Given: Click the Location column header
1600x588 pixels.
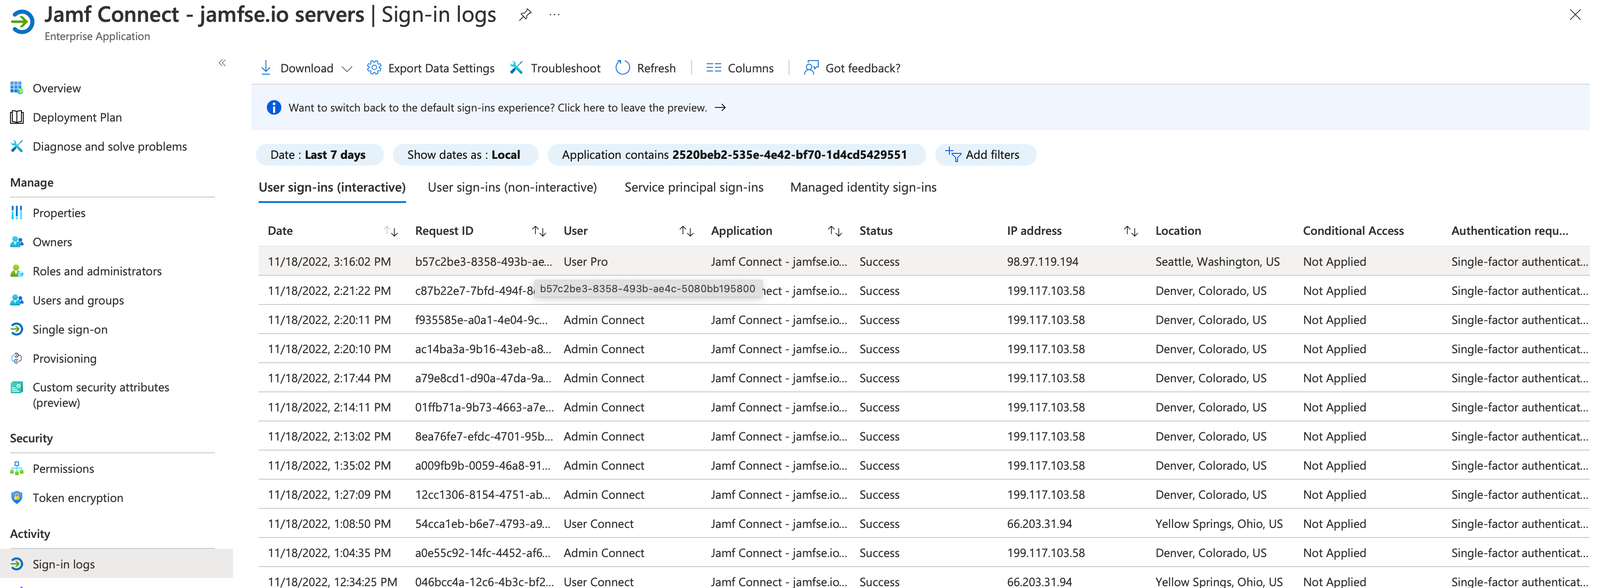Looking at the screenshot, I should tap(1178, 231).
